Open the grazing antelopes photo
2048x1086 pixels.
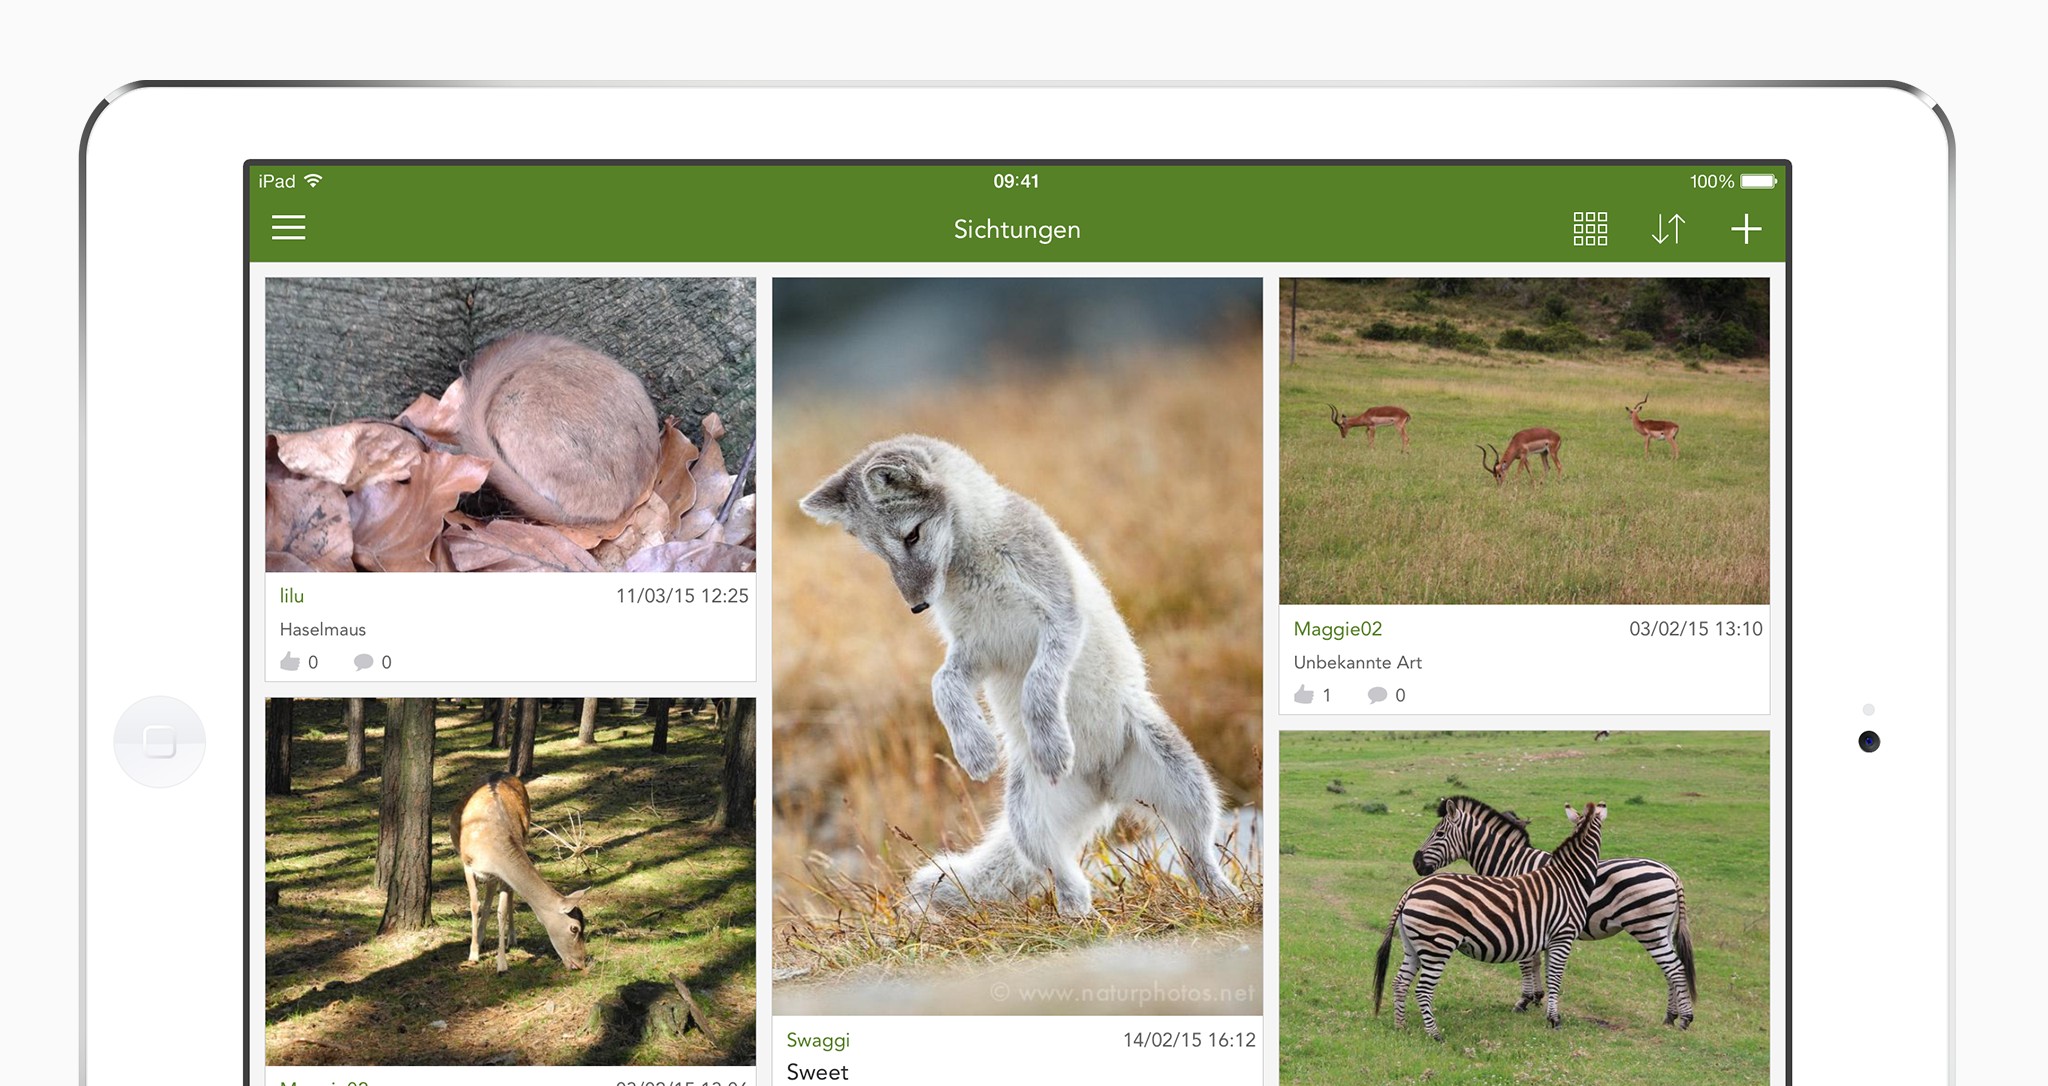point(1524,440)
